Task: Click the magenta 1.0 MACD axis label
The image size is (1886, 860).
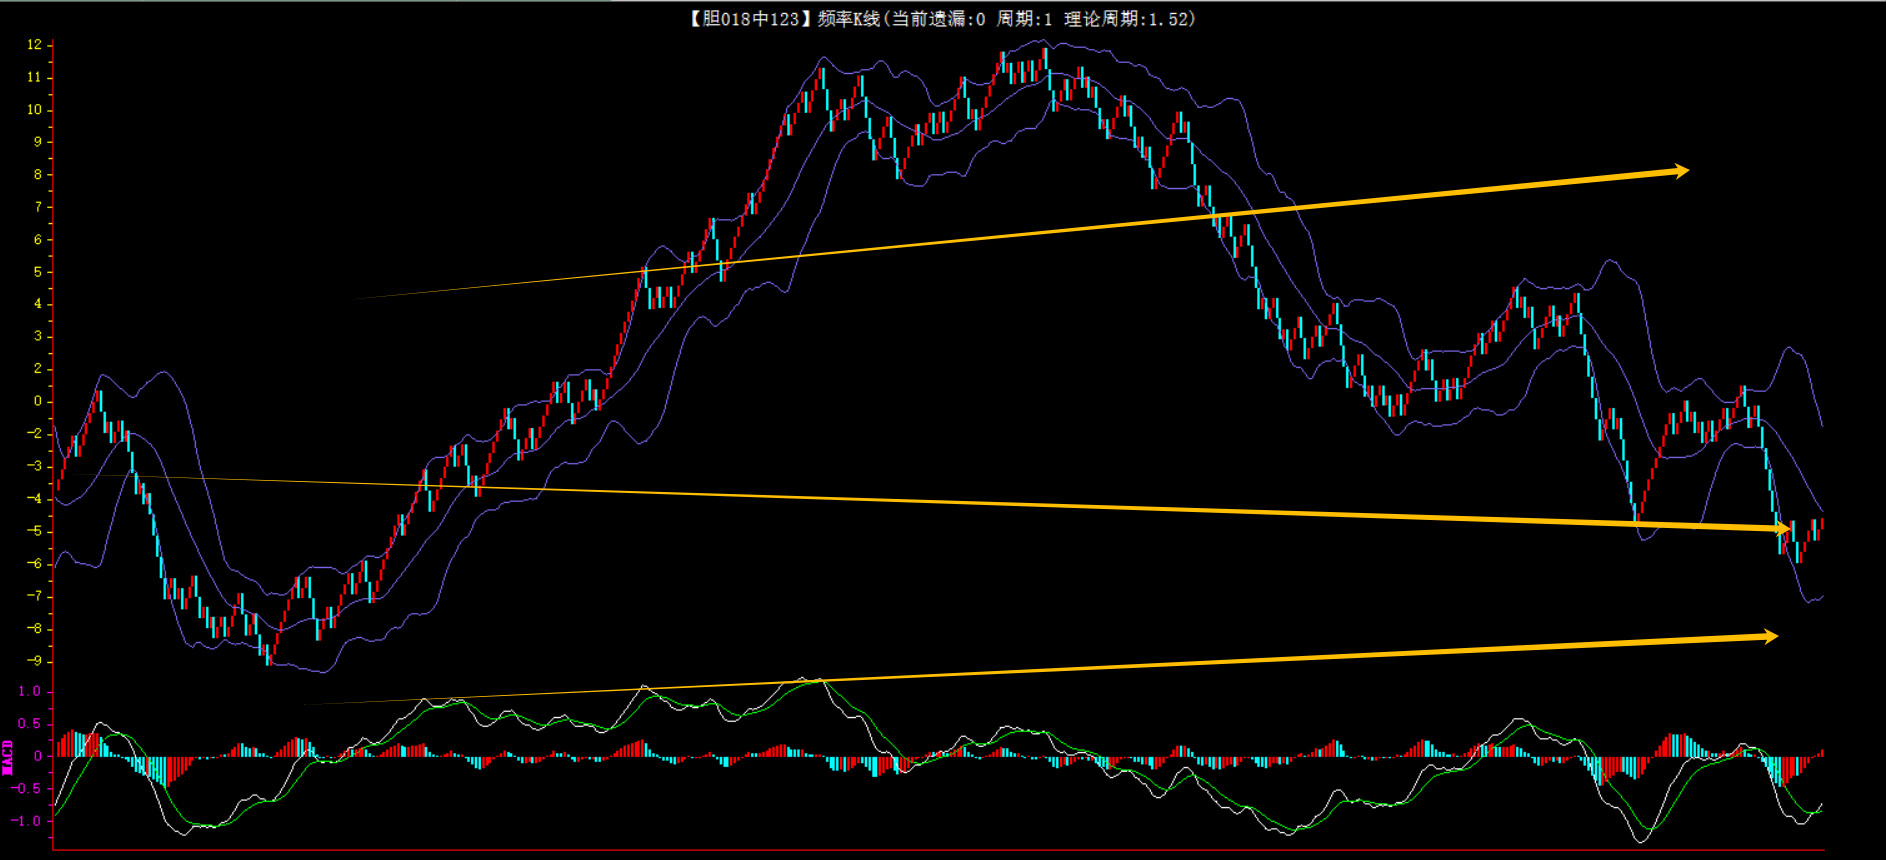Action: click(x=30, y=691)
